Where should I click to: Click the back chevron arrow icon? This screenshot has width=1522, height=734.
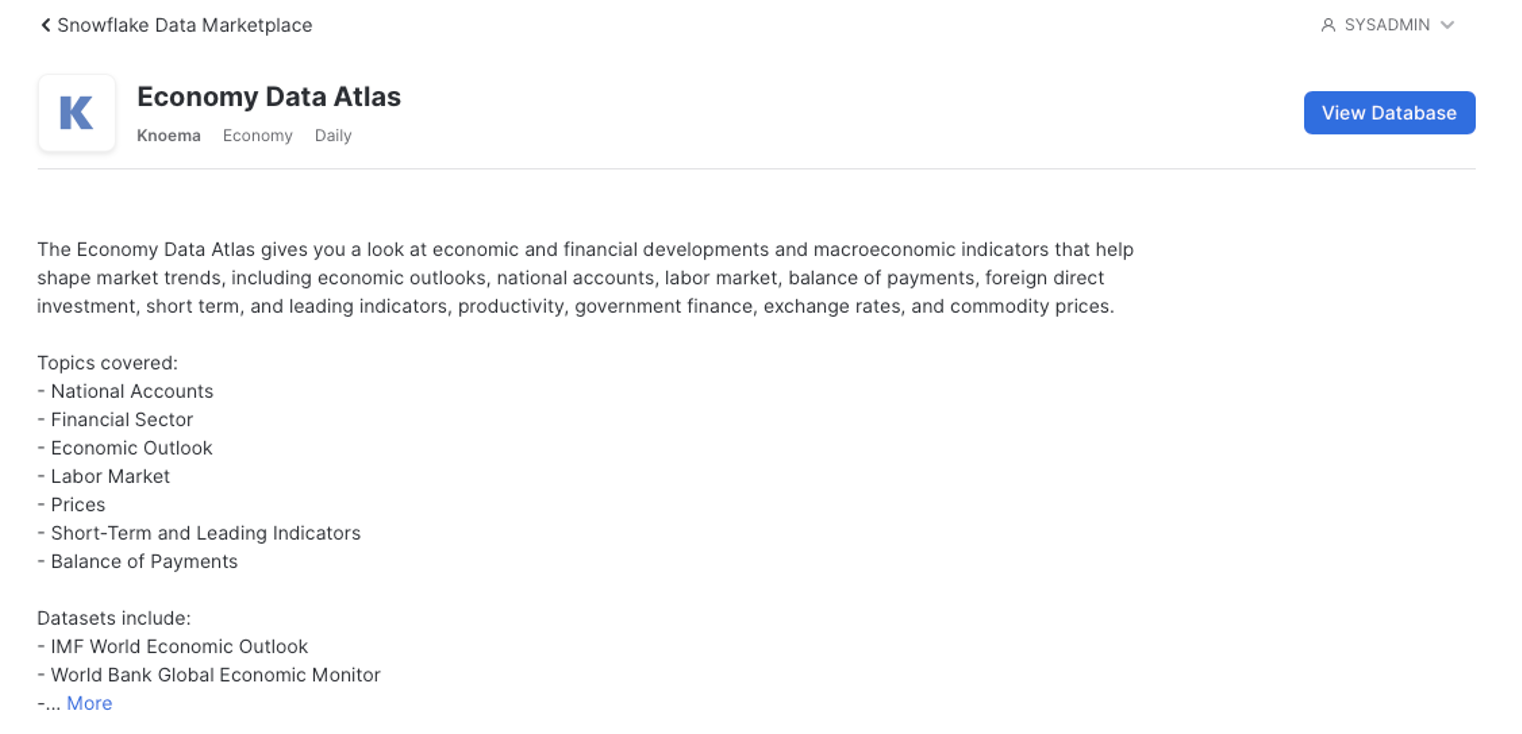point(45,25)
